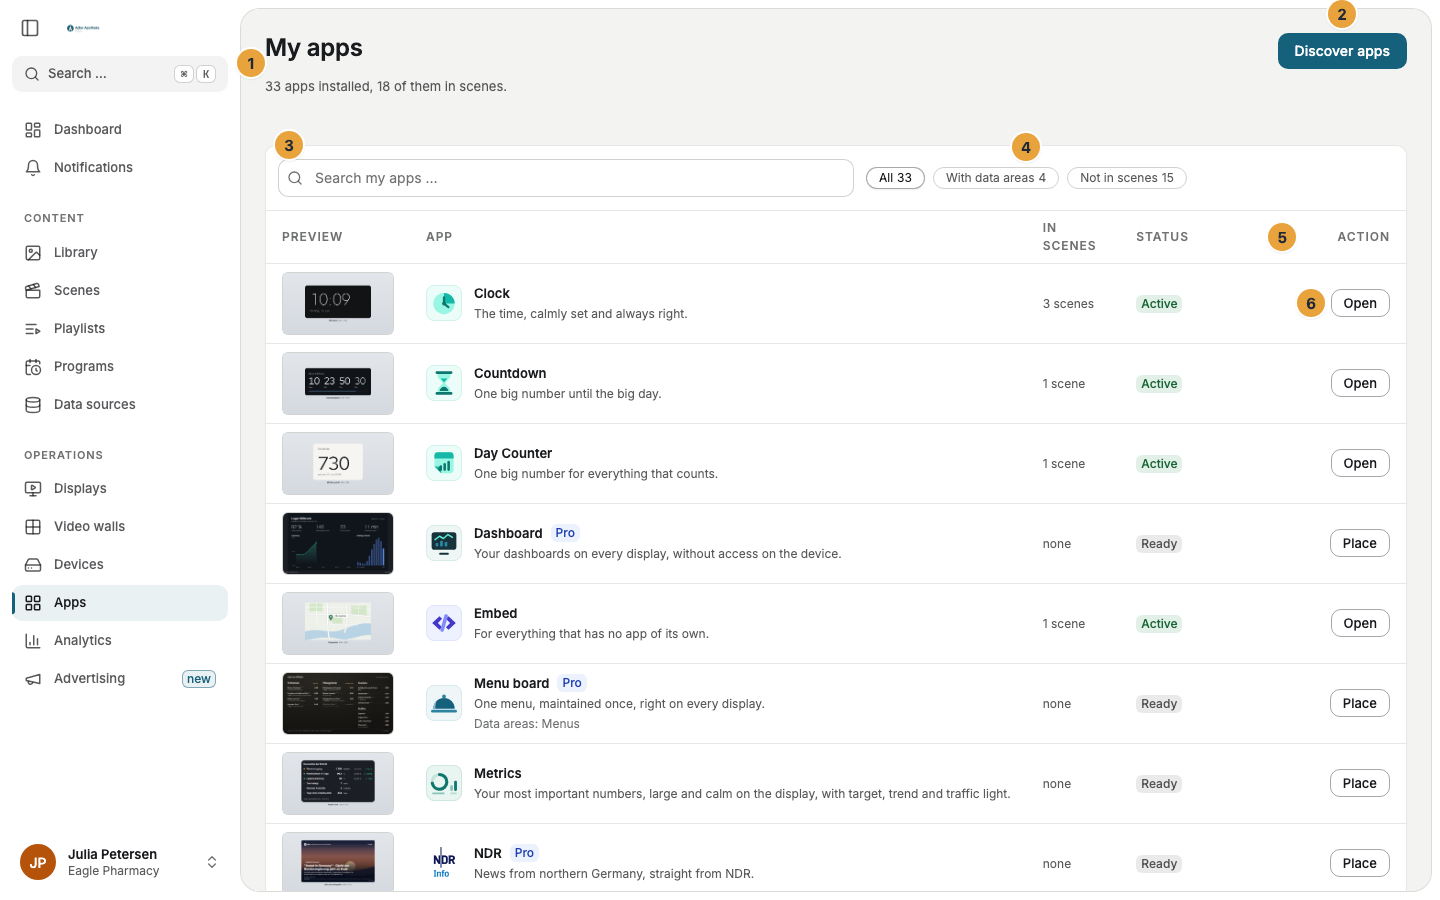Screen dimensions: 1440x900
Task: Click the Dashboard preview thumbnail
Action: [x=338, y=543]
